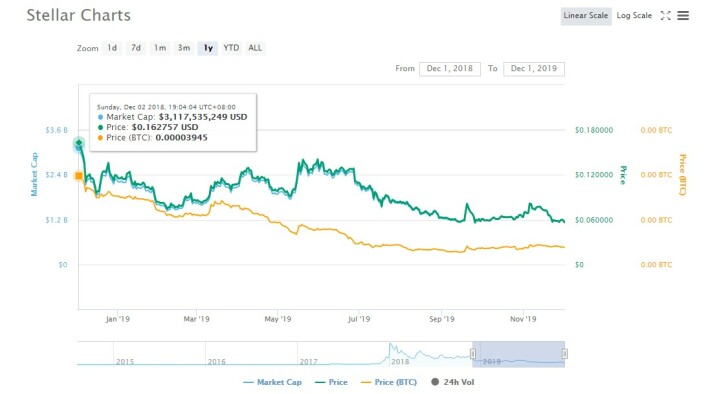Screen dimensions: 710x394
Task: Click the Jul '19 axis label
Action: click(359, 319)
